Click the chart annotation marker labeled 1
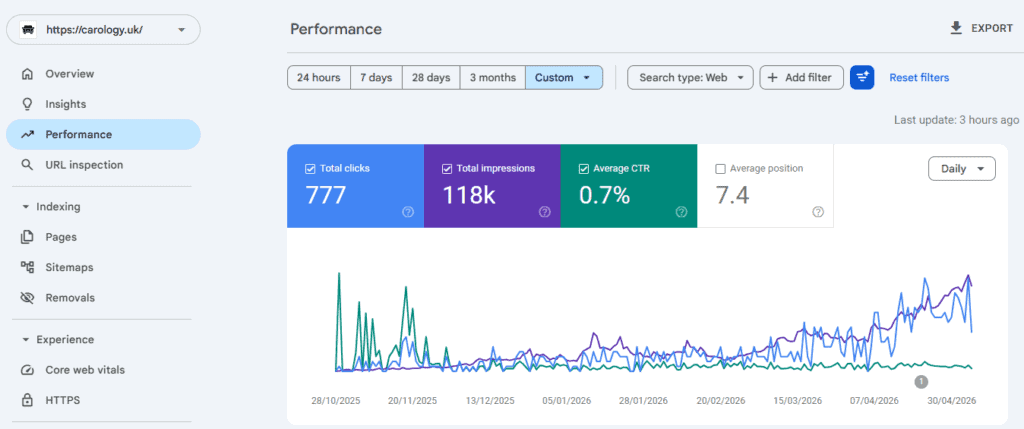This screenshot has width=1024, height=429. (x=921, y=381)
